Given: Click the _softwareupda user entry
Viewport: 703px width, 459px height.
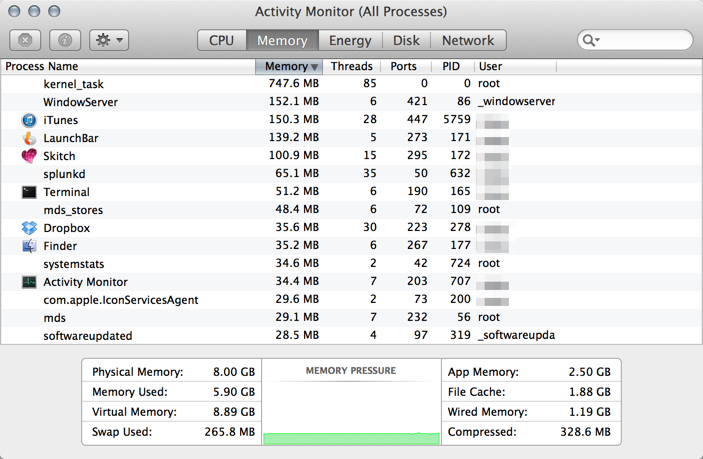Looking at the screenshot, I should coord(516,335).
